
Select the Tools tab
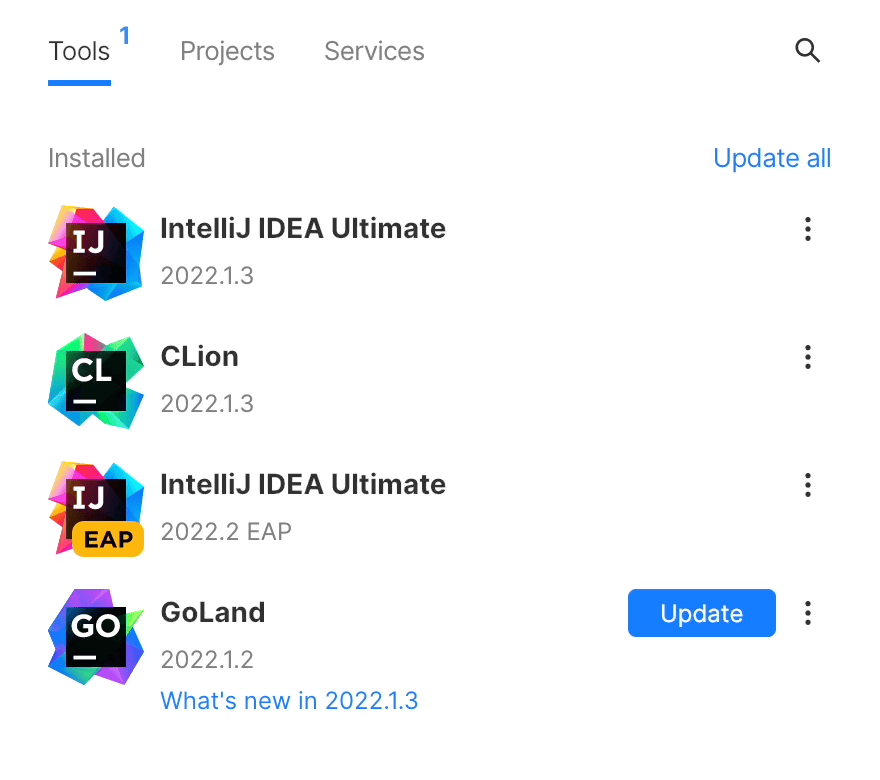(x=79, y=51)
